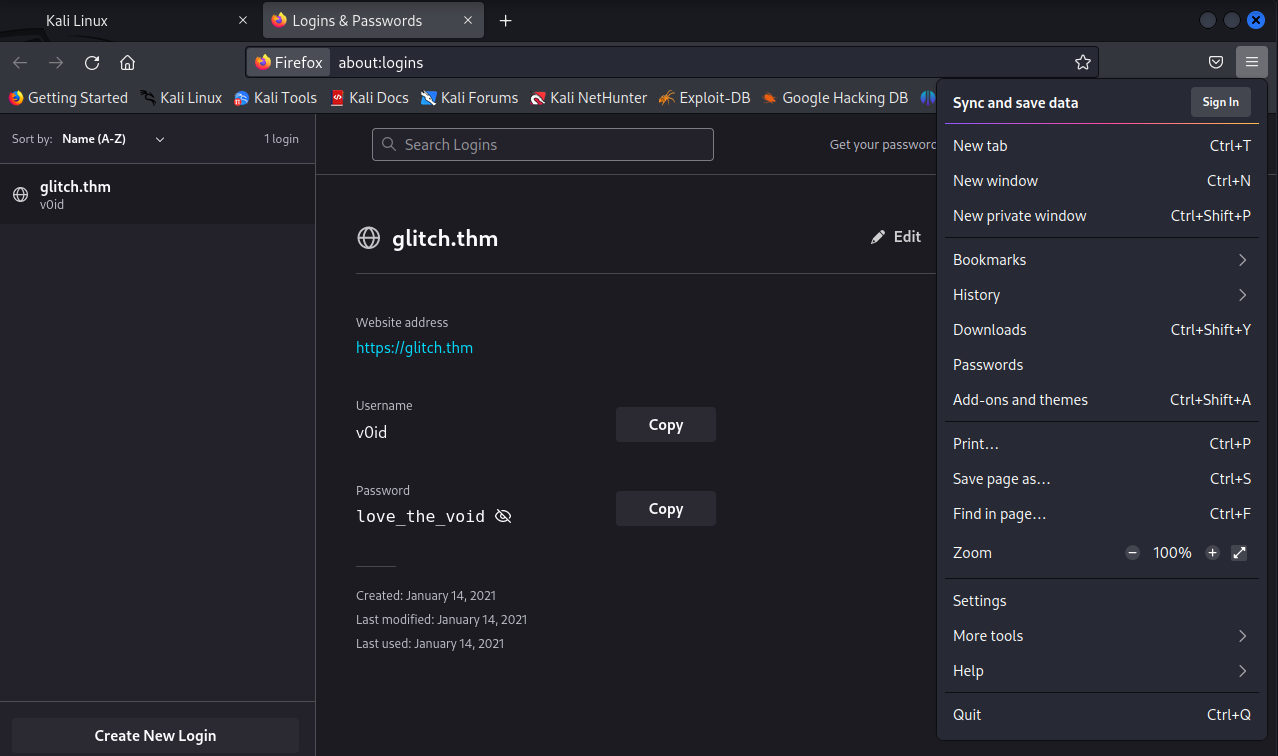
Task: Quit Firefox from the menu
Action: 1102,715
